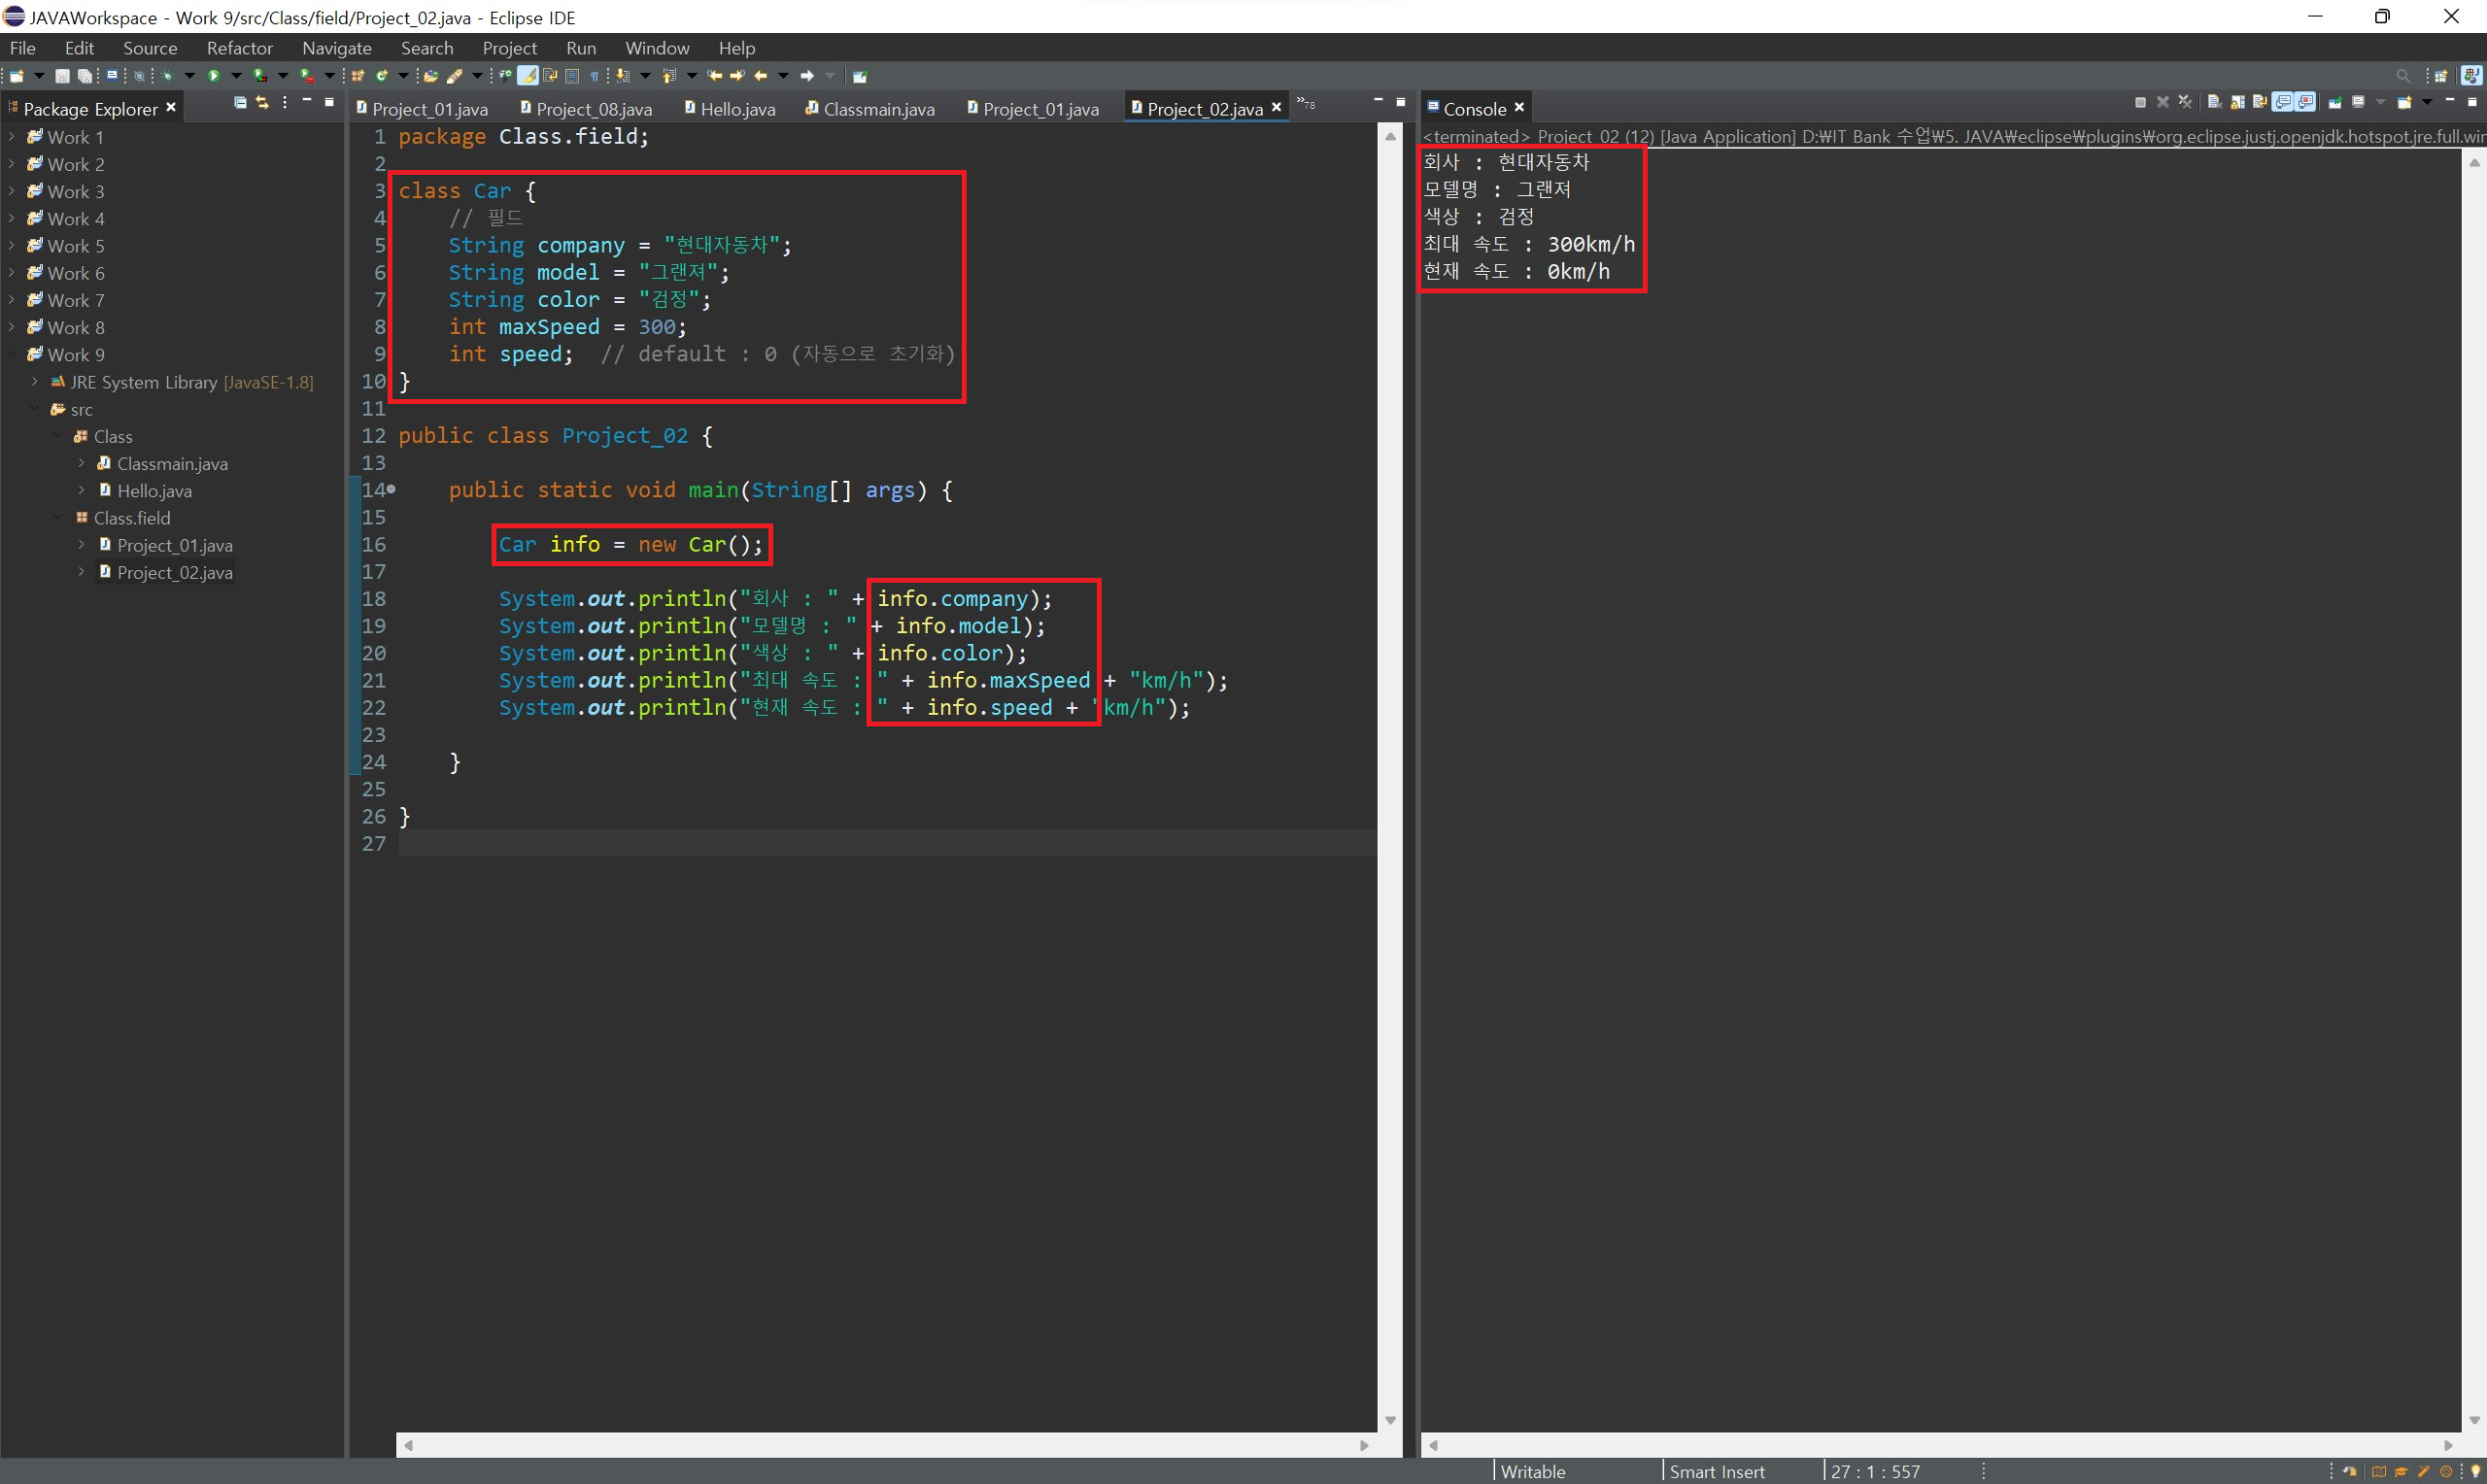Click Collapse All icon in Package Explorer
2487x1484 pixels.
[240, 103]
